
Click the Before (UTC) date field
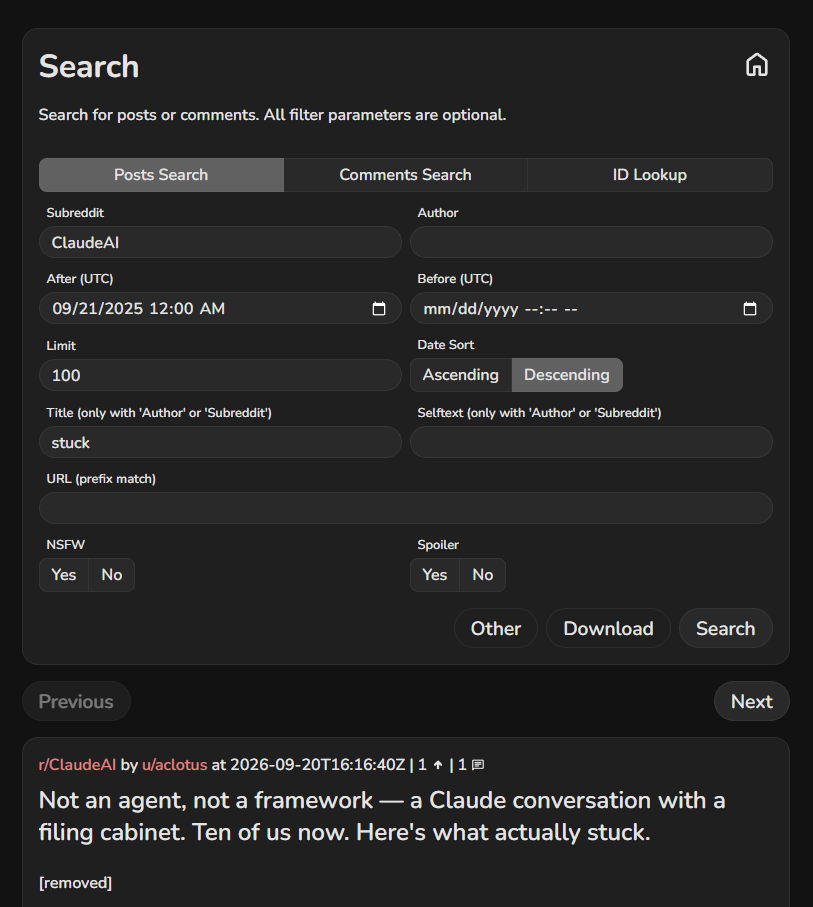point(591,308)
